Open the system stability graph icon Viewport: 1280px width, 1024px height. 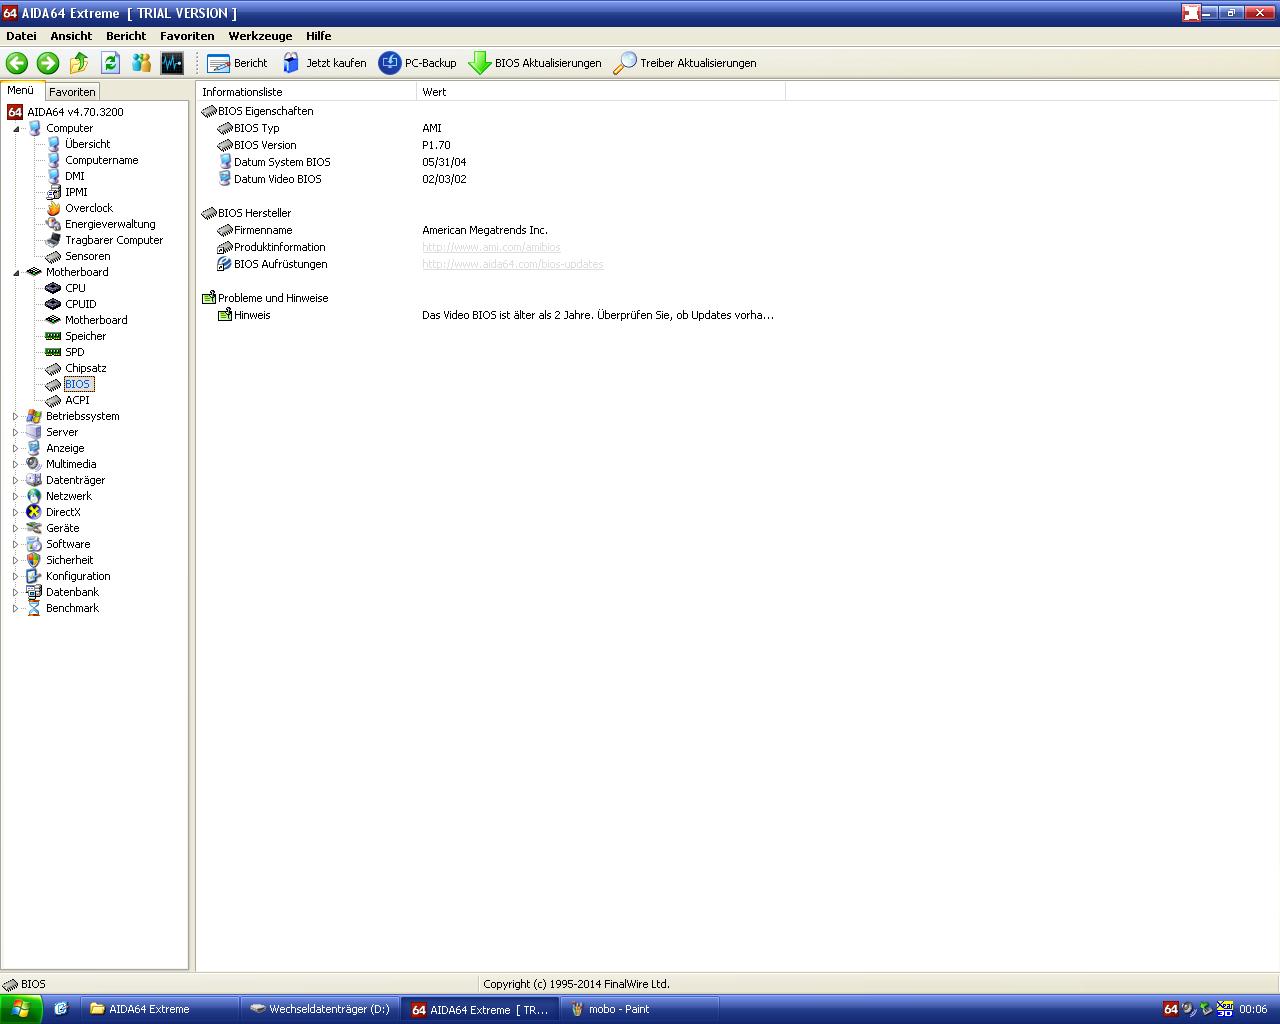click(172, 63)
